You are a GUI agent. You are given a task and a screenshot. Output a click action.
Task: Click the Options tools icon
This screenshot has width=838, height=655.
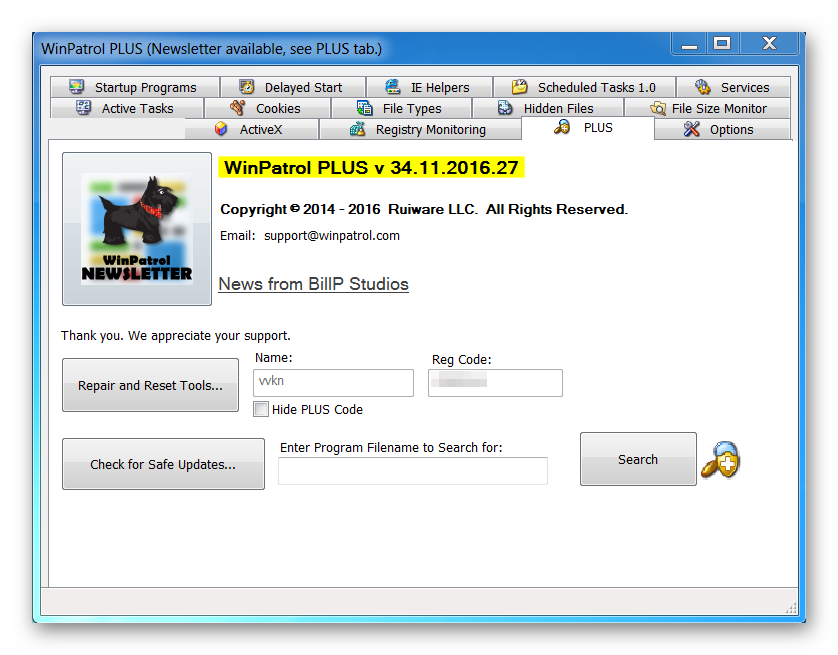click(692, 129)
